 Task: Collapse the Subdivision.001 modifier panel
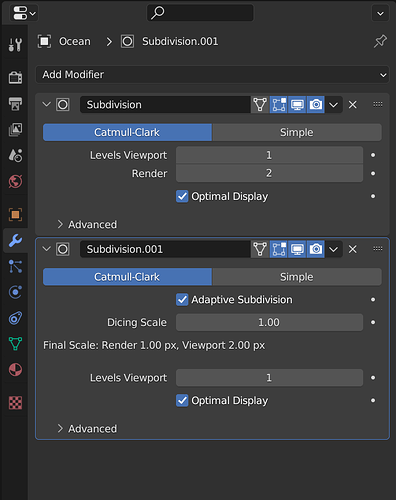click(47, 249)
